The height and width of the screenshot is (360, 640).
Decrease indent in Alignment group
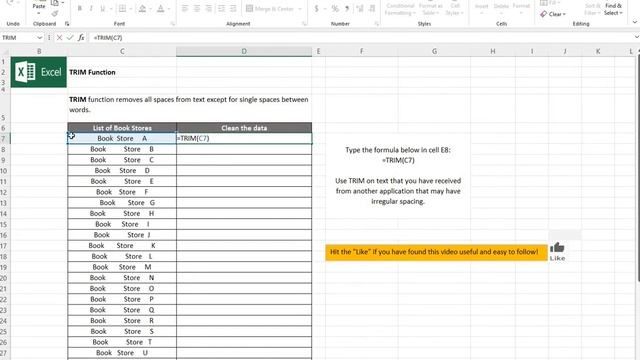(x=221, y=9)
